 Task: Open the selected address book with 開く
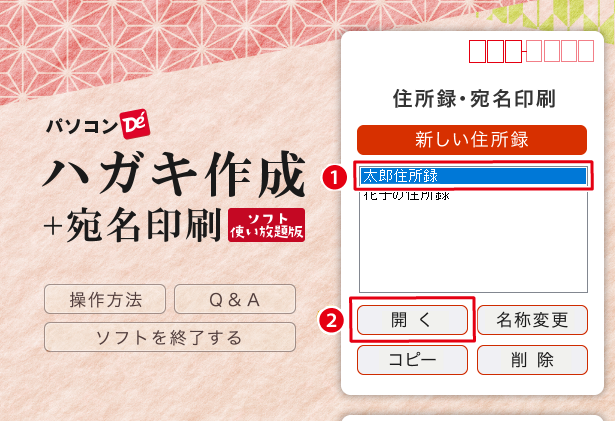pos(412,320)
